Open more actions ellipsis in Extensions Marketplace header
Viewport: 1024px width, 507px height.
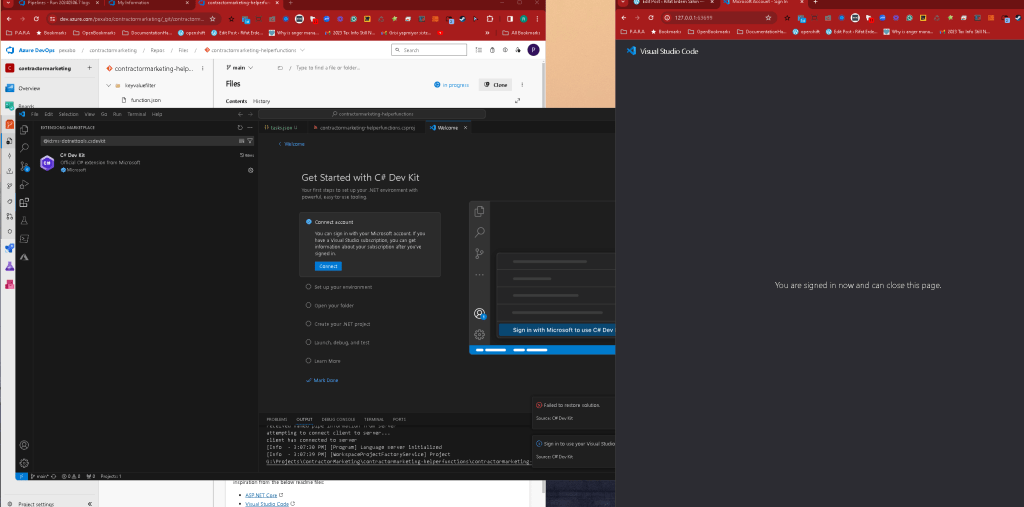pos(250,127)
